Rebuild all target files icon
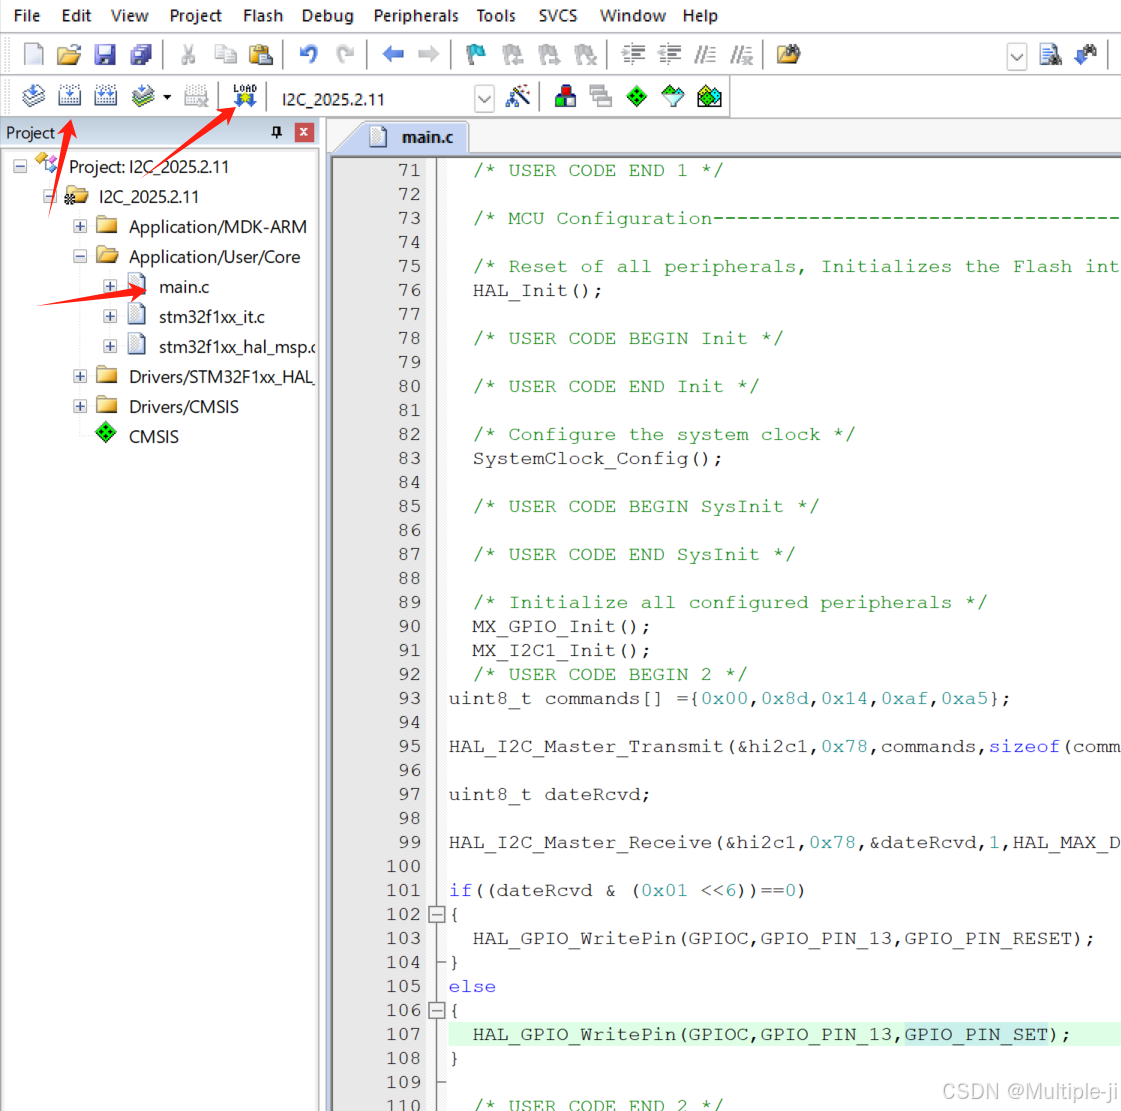The image size is (1121, 1111). pos(106,96)
